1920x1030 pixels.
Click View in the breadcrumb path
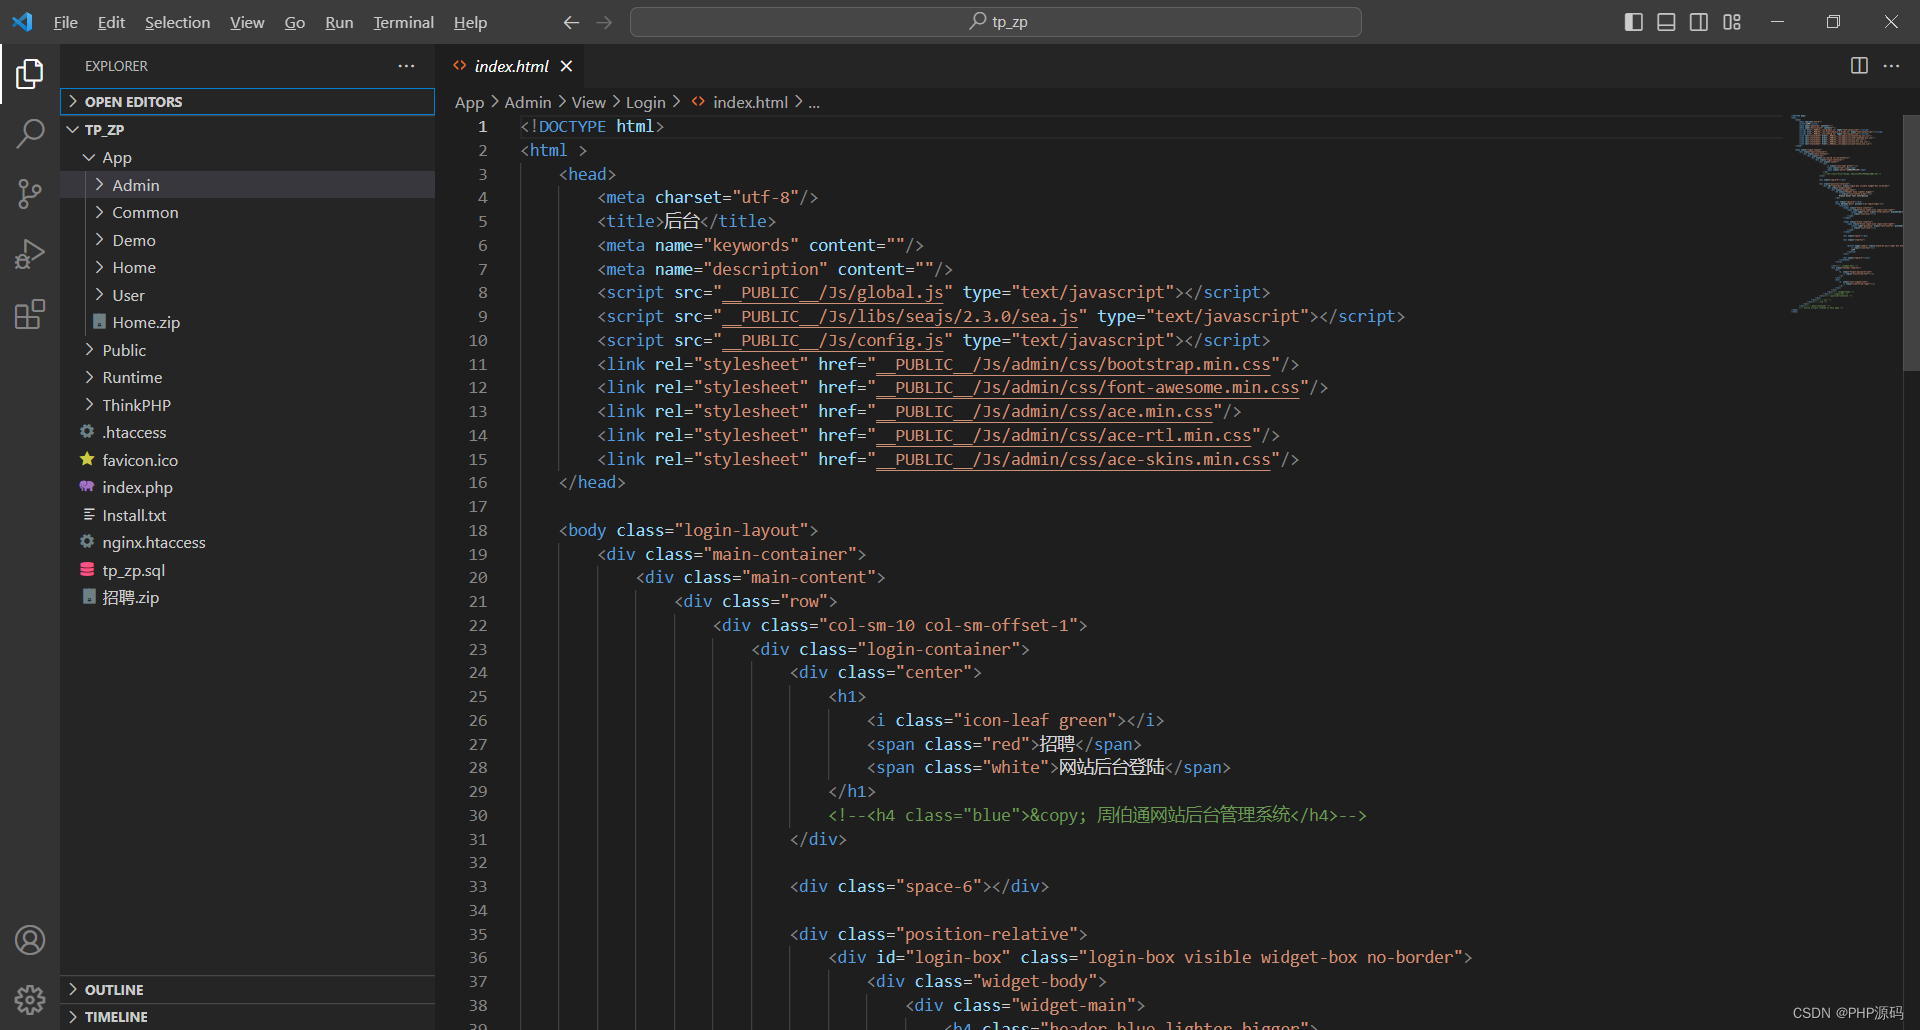click(x=589, y=102)
